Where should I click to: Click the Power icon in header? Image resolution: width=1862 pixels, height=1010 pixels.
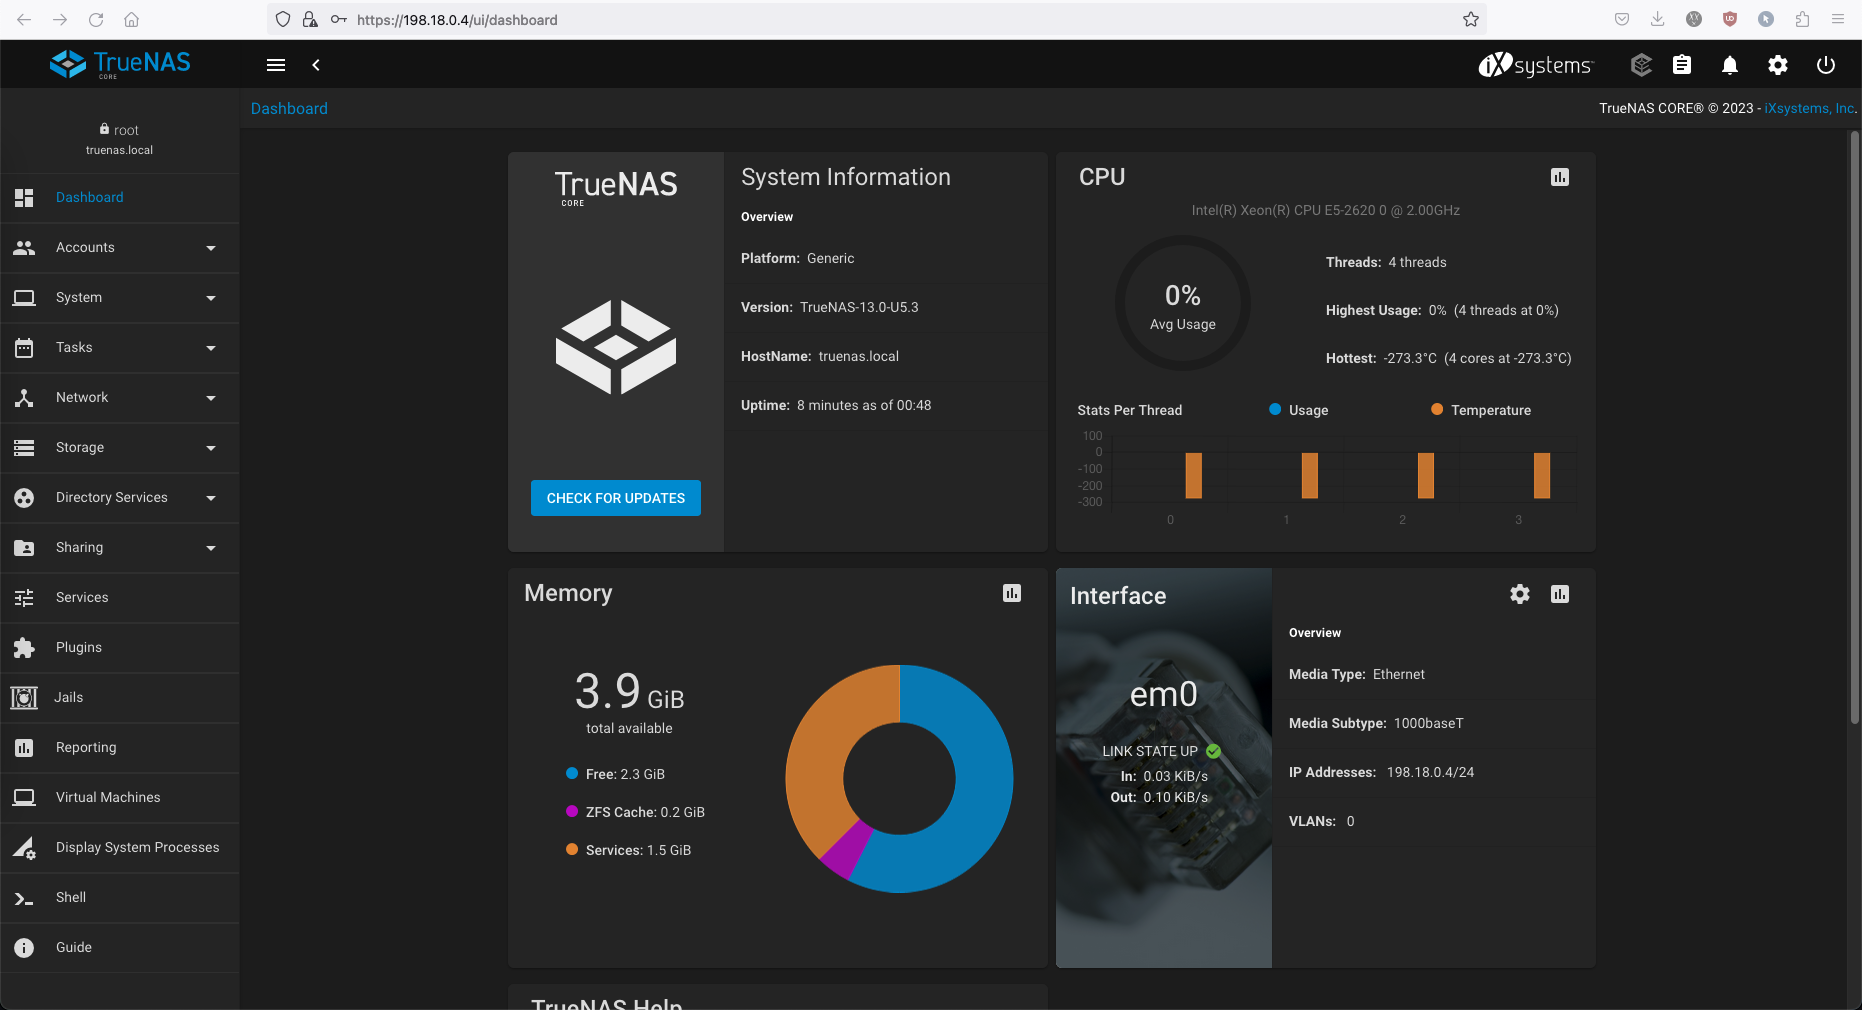tap(1825, 65)
